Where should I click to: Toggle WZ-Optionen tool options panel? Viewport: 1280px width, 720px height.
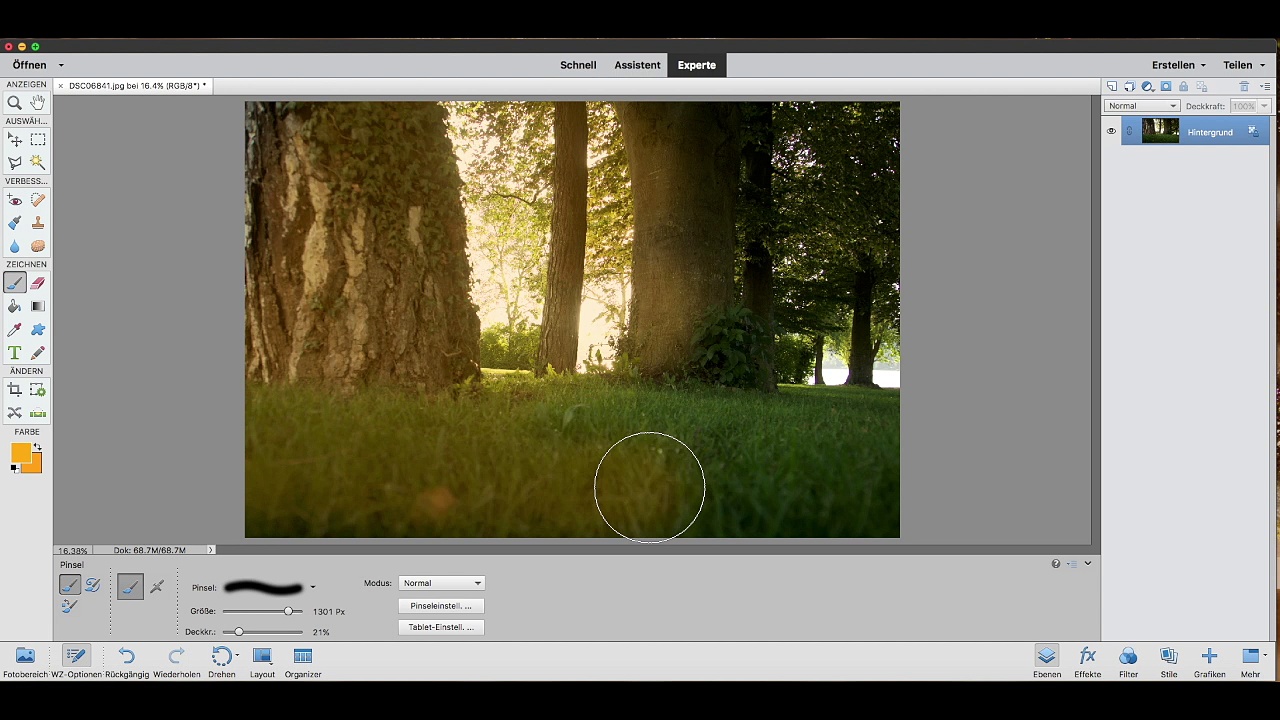coord(76,657)
